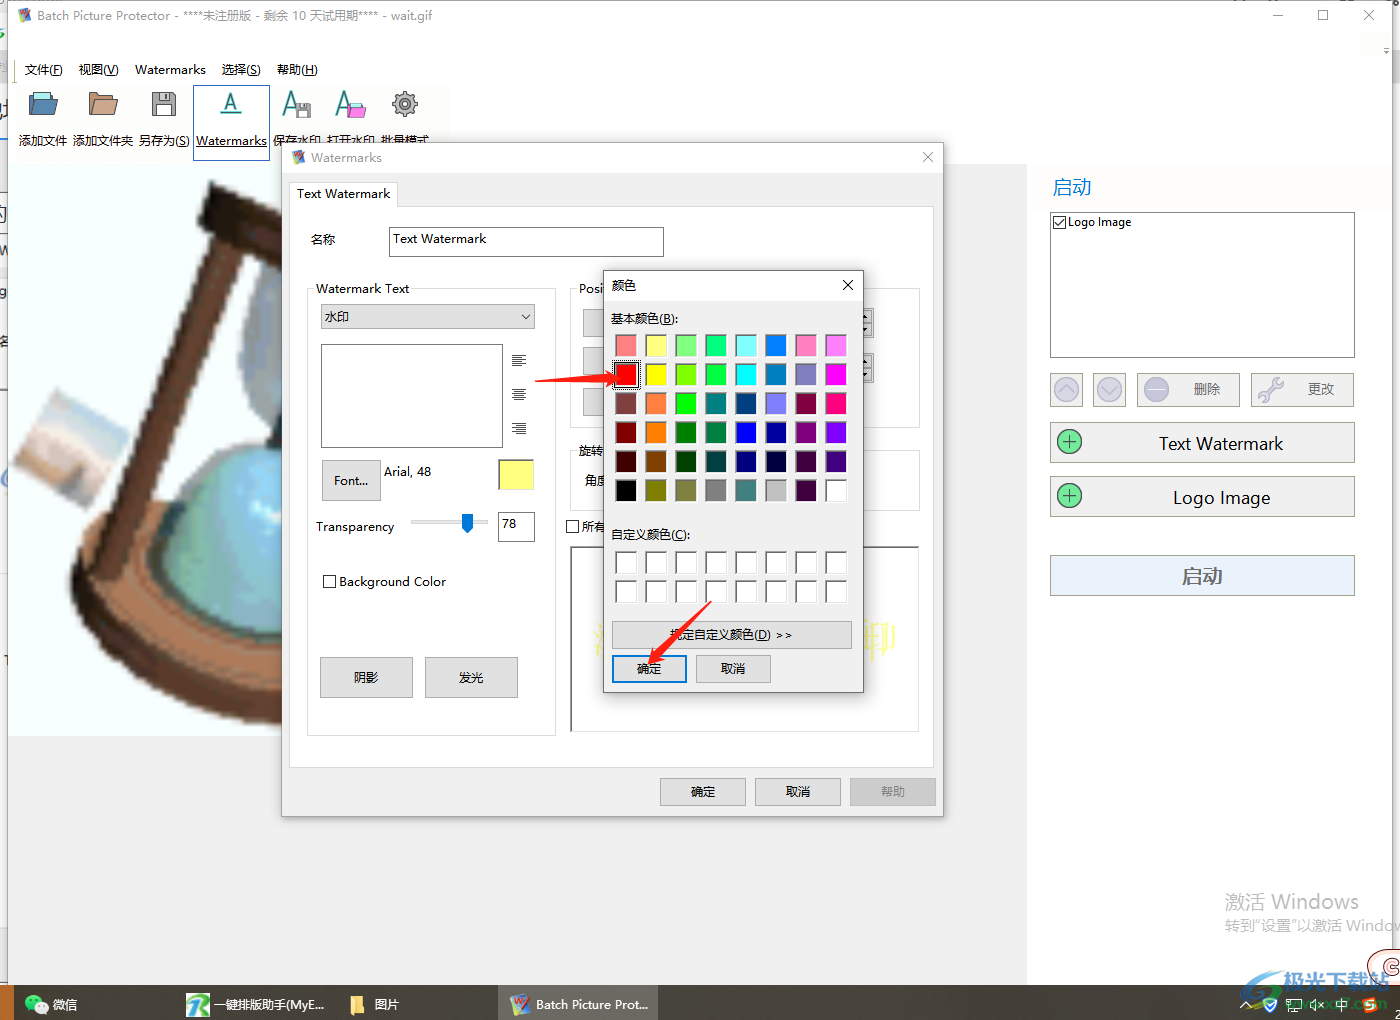Pick the magenta swatch in the second color row

836,374
